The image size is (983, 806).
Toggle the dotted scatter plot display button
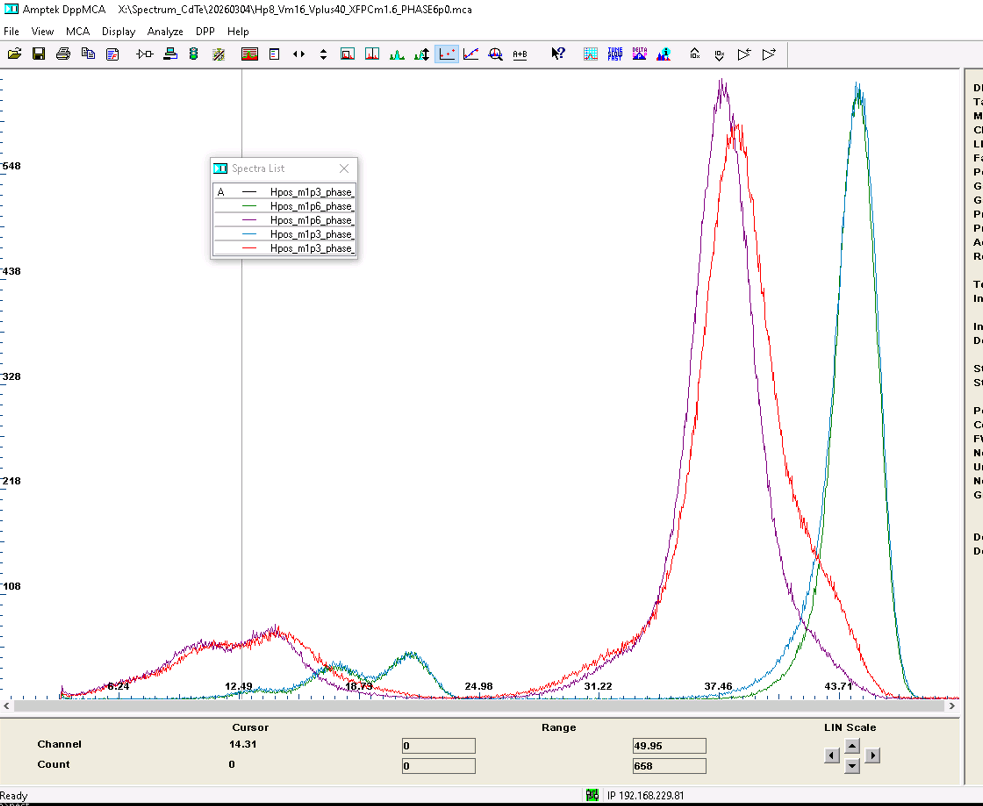click(x=446, y=54)
